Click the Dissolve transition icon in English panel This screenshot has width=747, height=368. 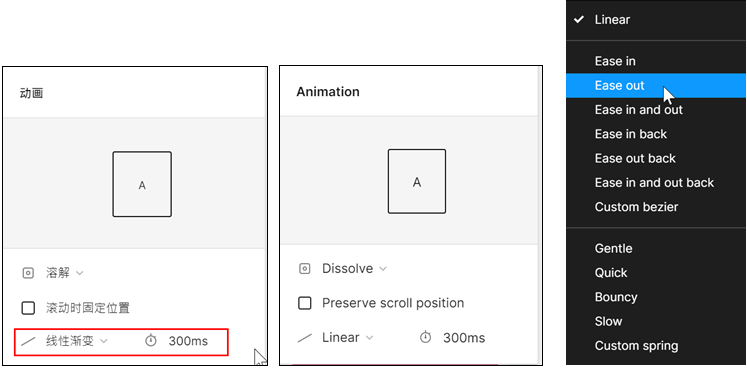pos(304,269)
